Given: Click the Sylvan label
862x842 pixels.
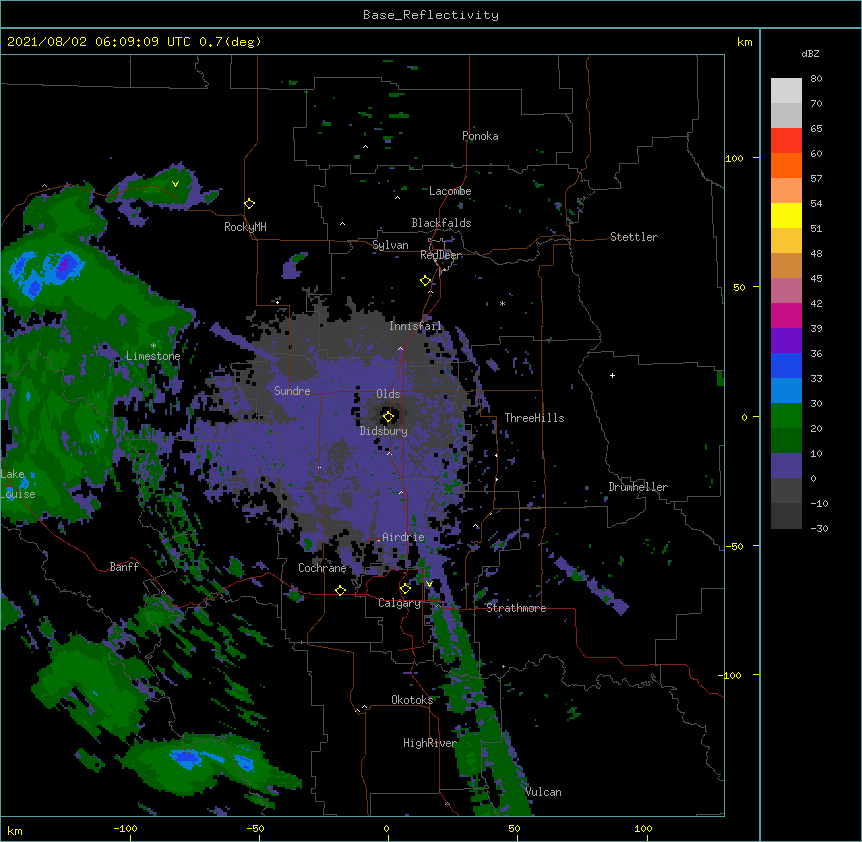Looking at the screenshot, I should click(390, 245).
